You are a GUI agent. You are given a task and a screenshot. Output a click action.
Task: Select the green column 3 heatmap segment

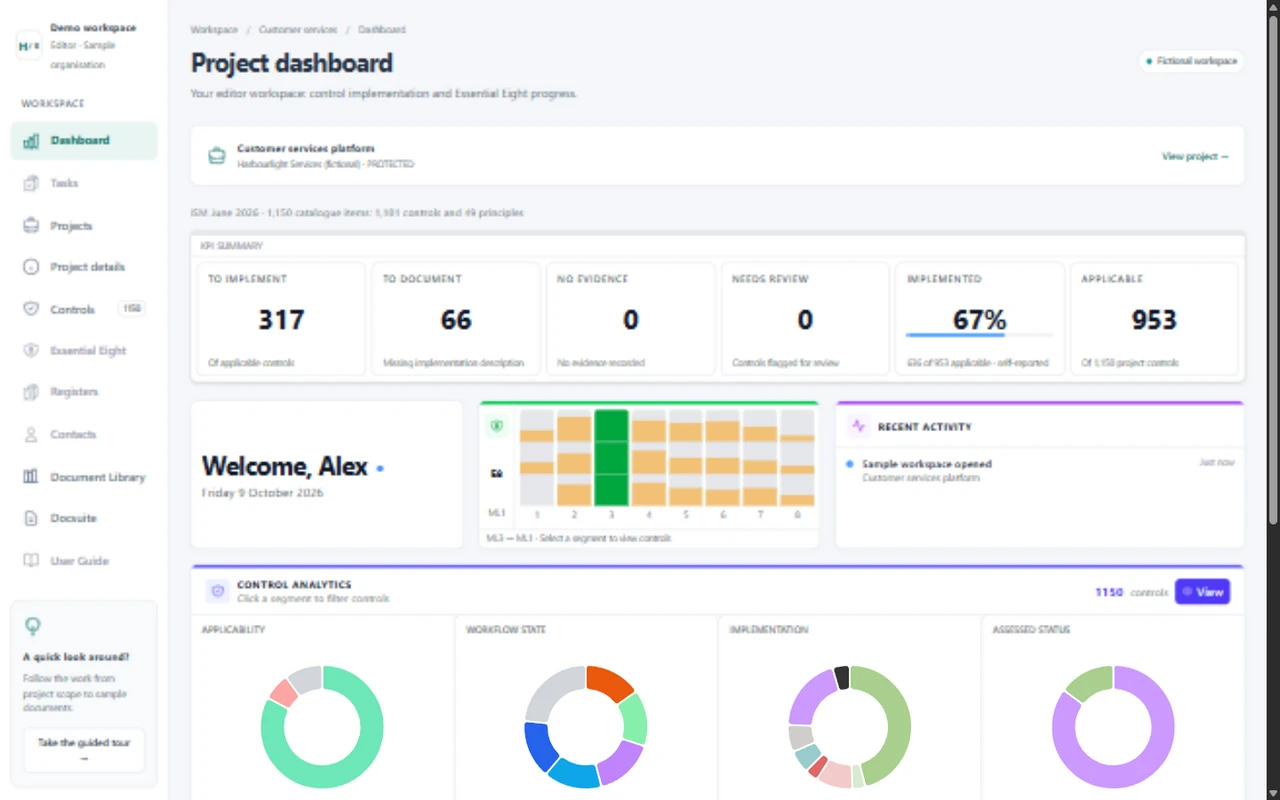coord(611,458)
